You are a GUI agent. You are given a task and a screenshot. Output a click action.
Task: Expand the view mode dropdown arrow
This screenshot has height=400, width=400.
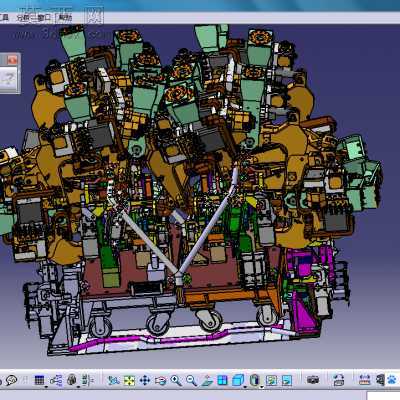click(262, 387)
